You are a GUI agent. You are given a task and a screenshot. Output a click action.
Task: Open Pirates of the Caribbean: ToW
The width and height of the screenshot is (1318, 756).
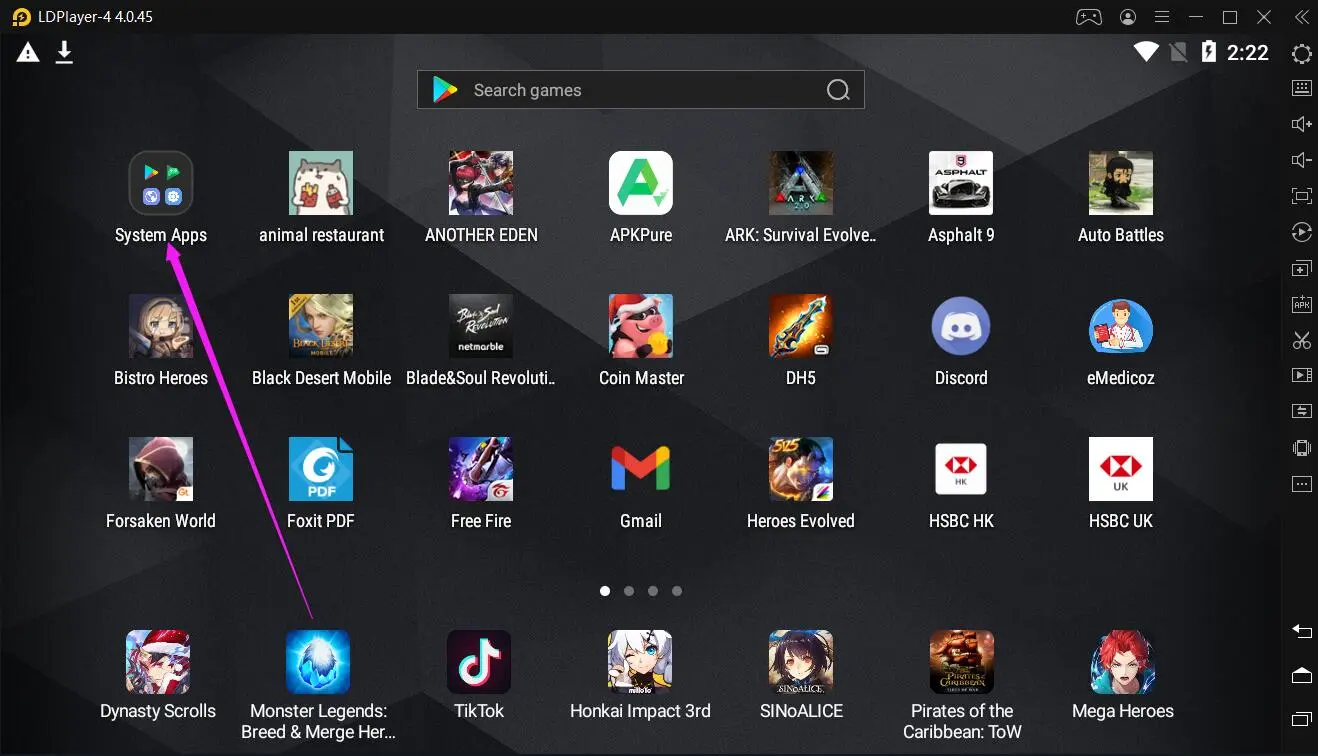click(962, 662)
